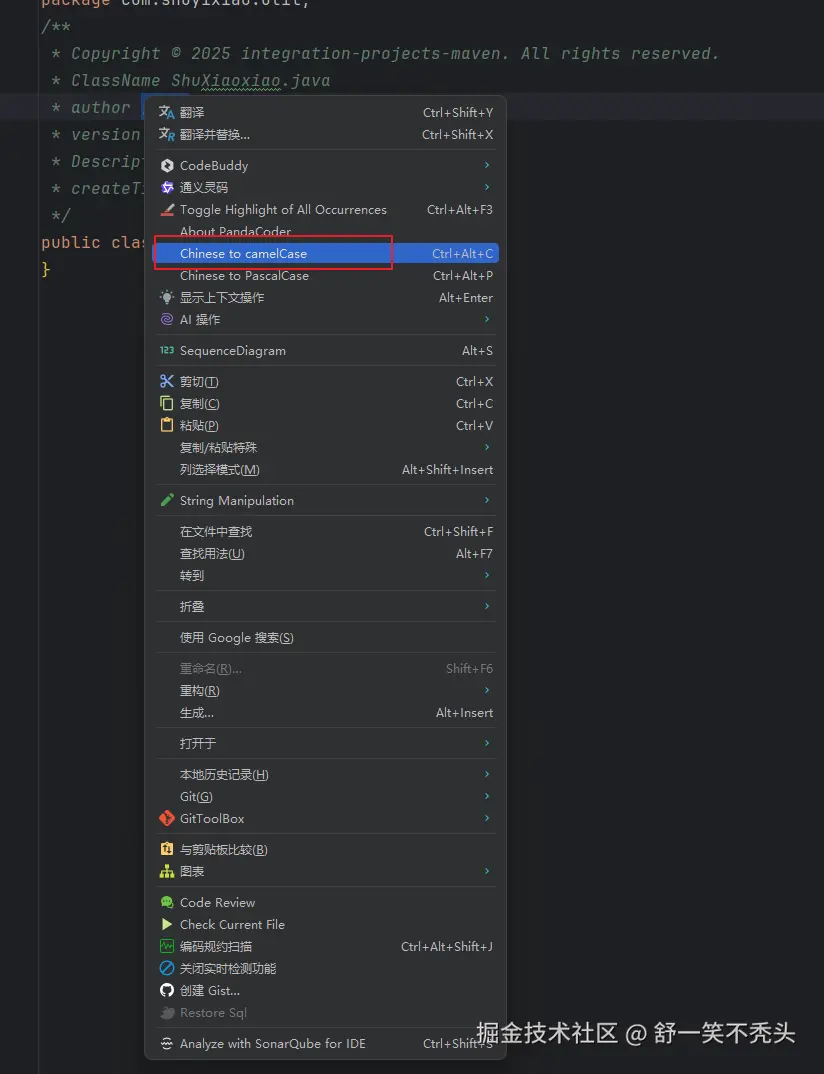824x1074 pixels.
Task: Click the ShuXiaoxiao.java class name in the comment
Action: [x=250, y=81]
